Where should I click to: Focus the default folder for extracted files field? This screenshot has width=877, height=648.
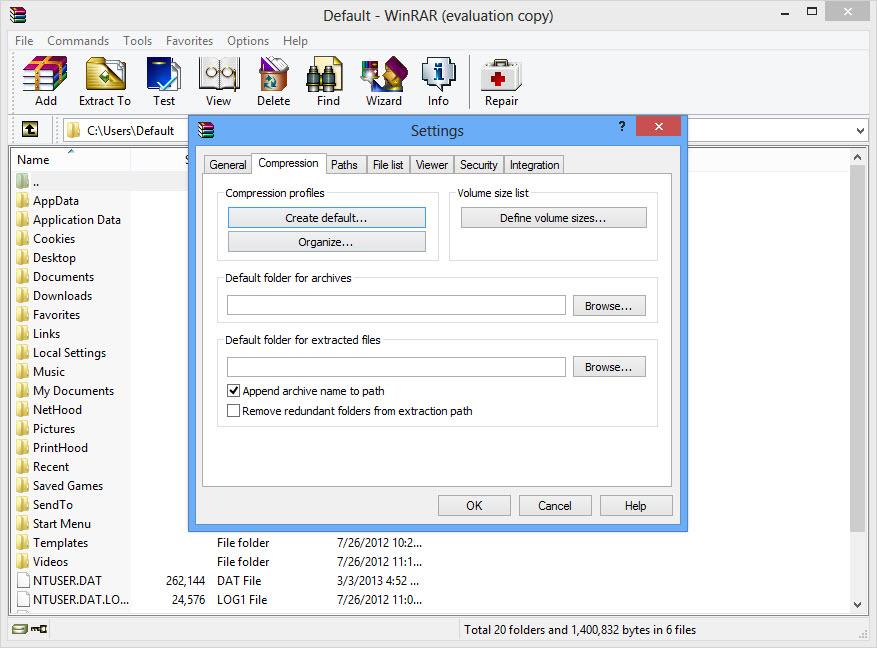tap(396, 367)
